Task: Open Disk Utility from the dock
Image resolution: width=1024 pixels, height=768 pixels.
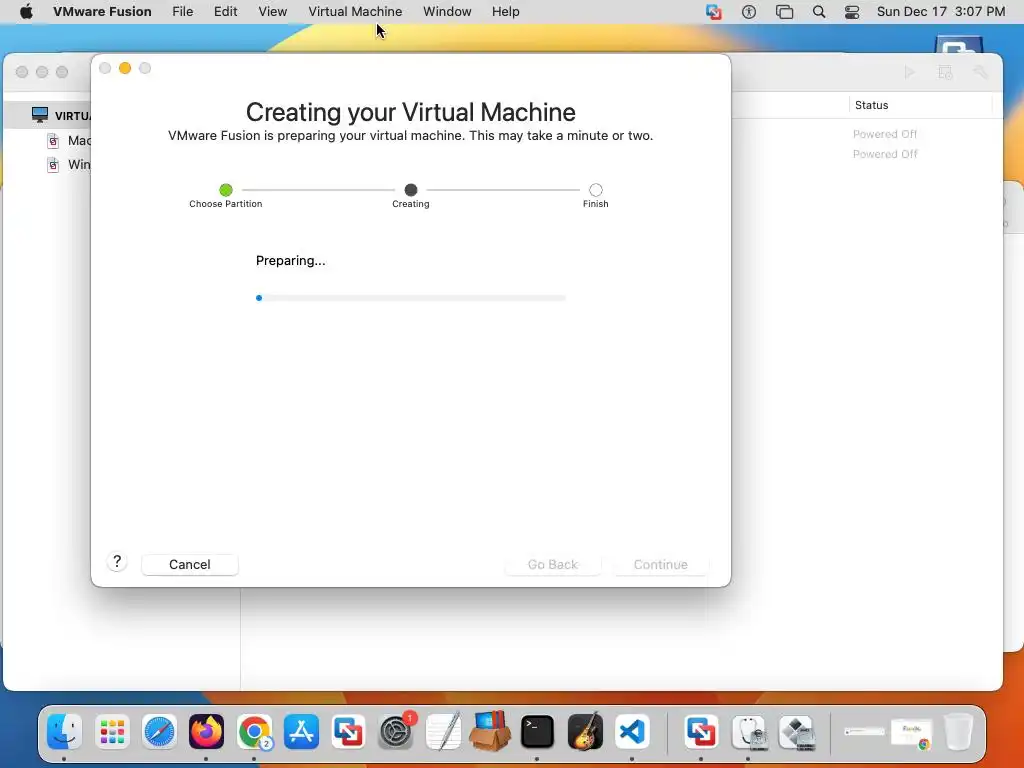Action: [748, 731]
